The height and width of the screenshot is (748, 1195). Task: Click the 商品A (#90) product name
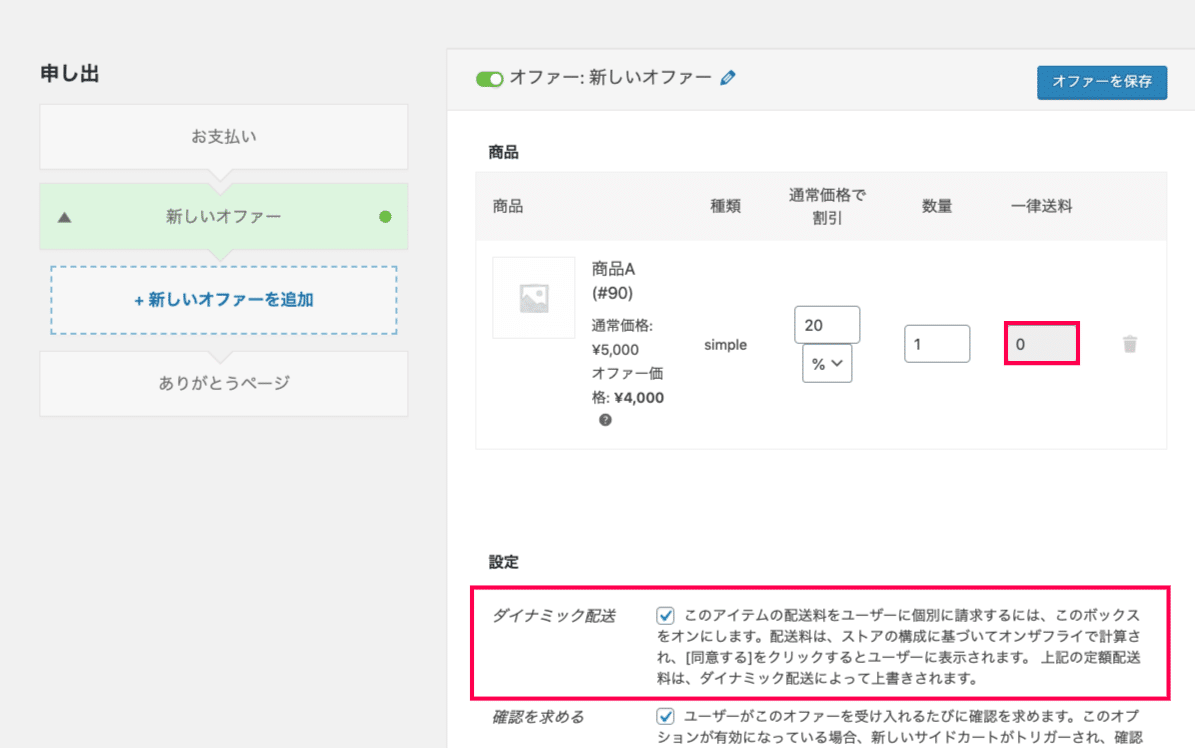click(x=614, y=281)
